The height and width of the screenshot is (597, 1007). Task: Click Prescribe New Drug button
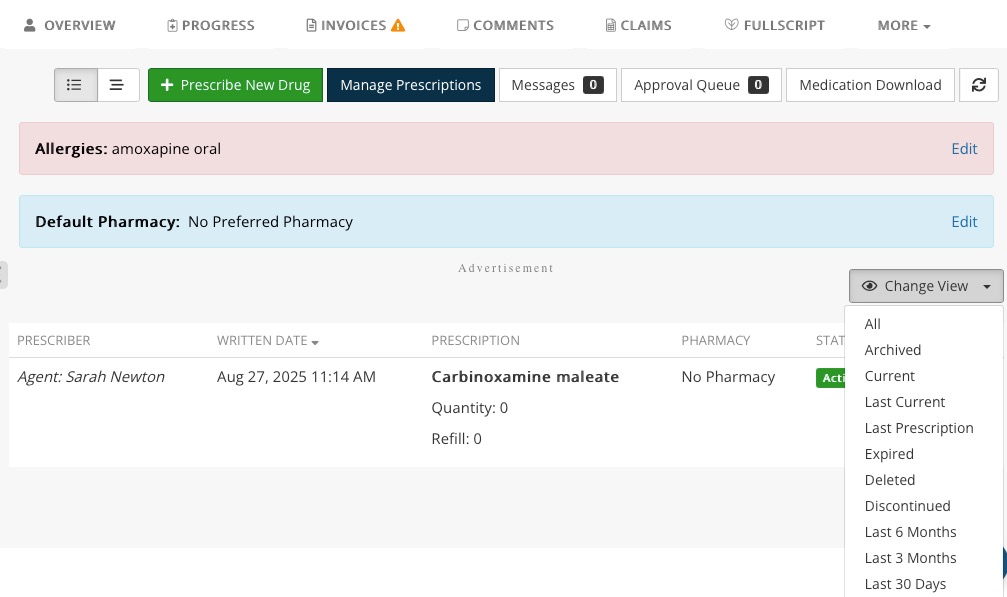[235, 85]
